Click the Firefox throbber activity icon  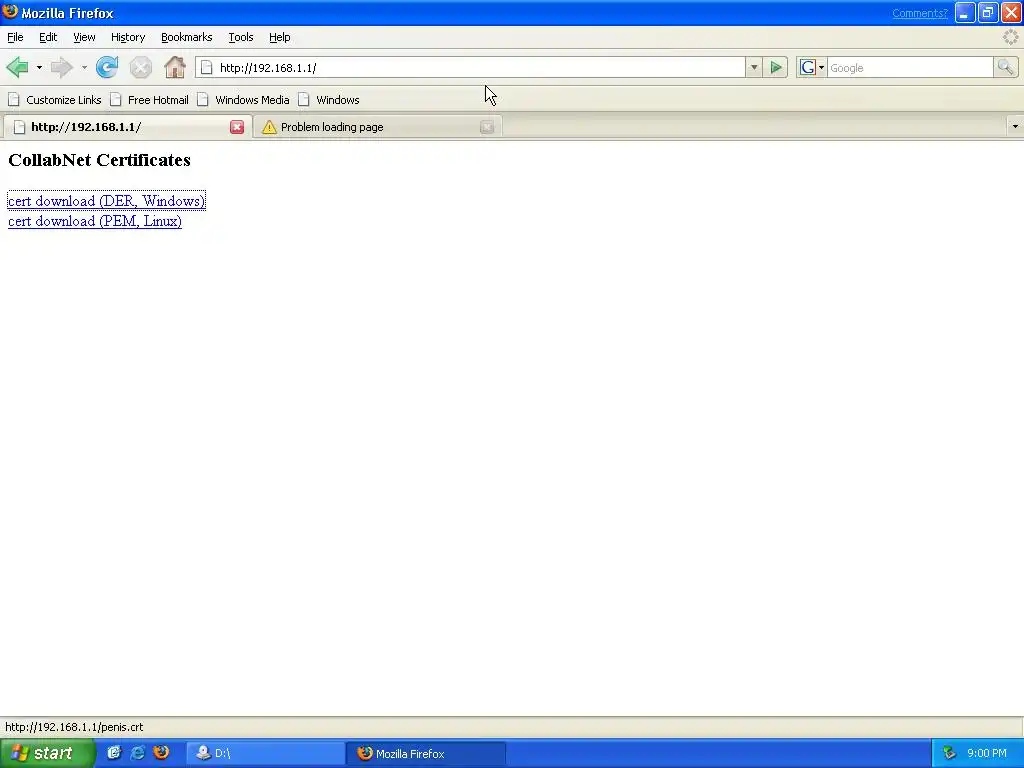pyautogui.click(x=1010, y=37)
